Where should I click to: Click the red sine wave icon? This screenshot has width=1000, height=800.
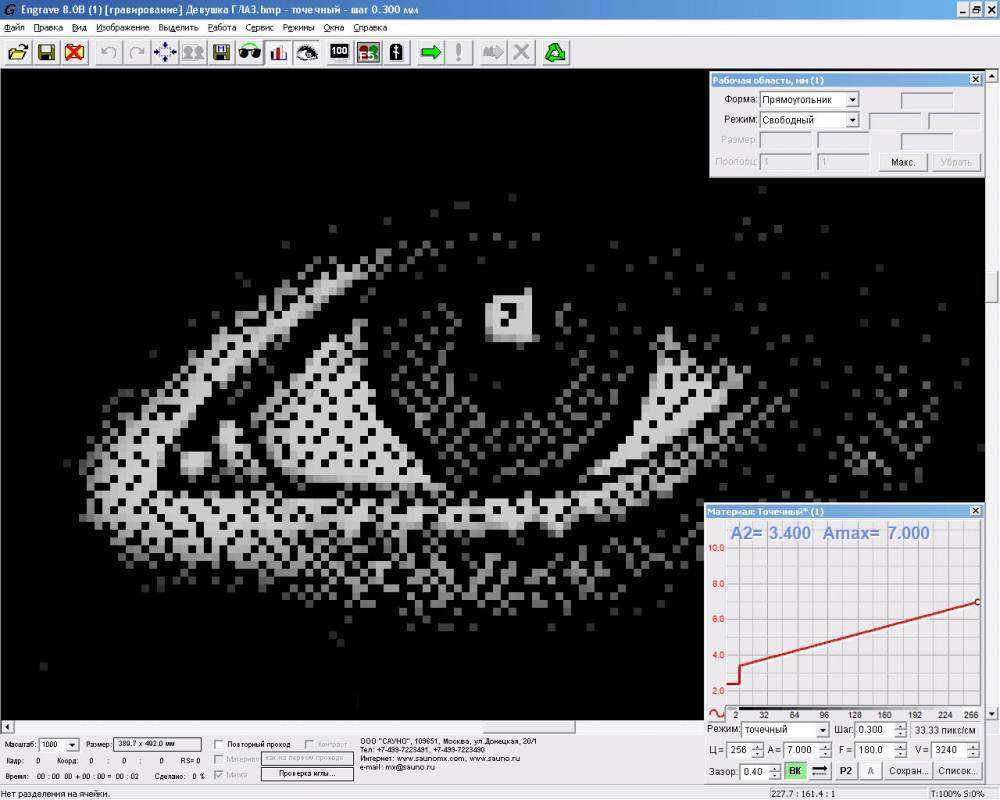click(x=717, y=713)
